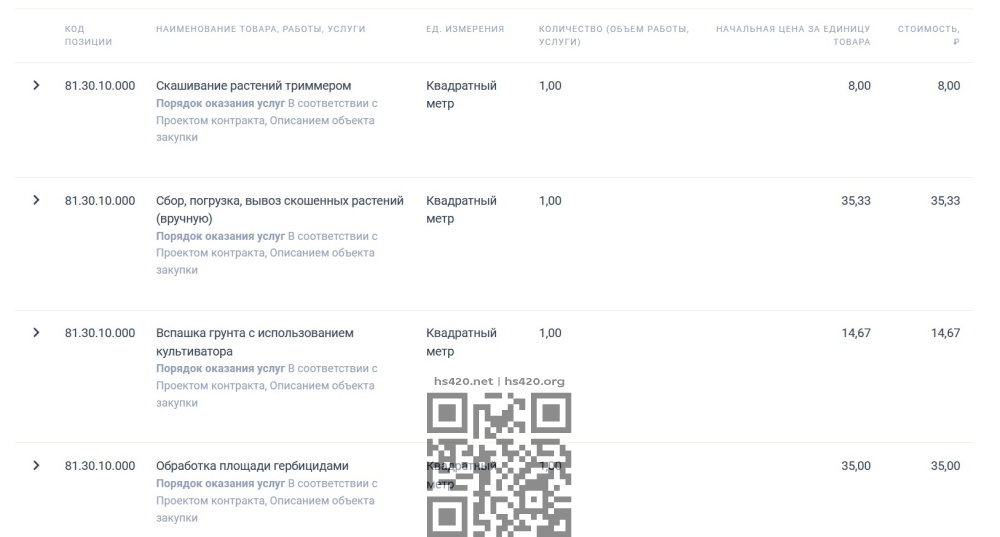
Task: Expand the Скашивание растений триммером row
Action: (x=36, y=85)
